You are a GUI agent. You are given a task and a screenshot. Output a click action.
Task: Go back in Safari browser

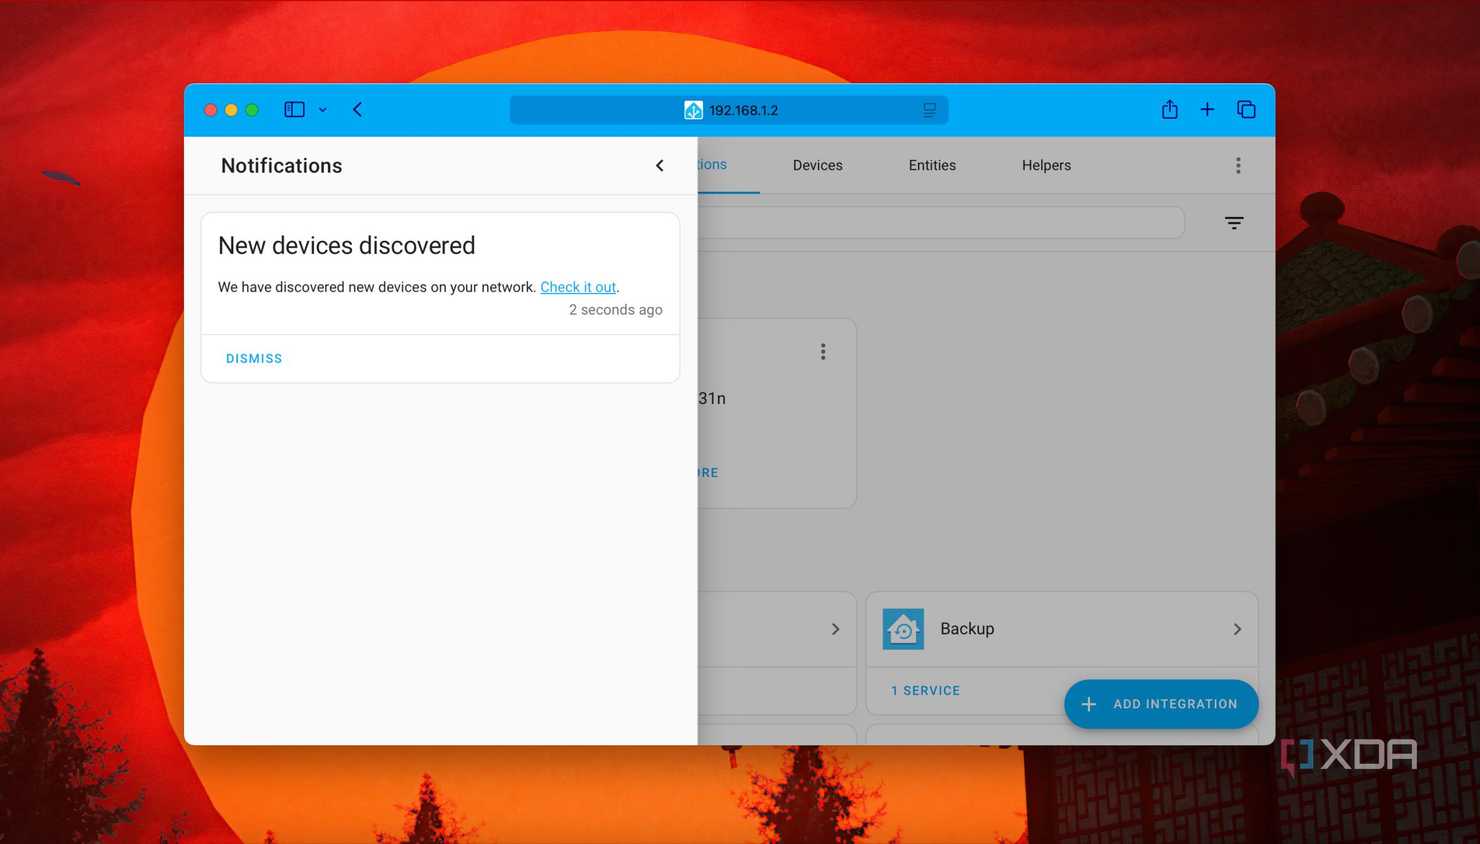coord(357,109)
